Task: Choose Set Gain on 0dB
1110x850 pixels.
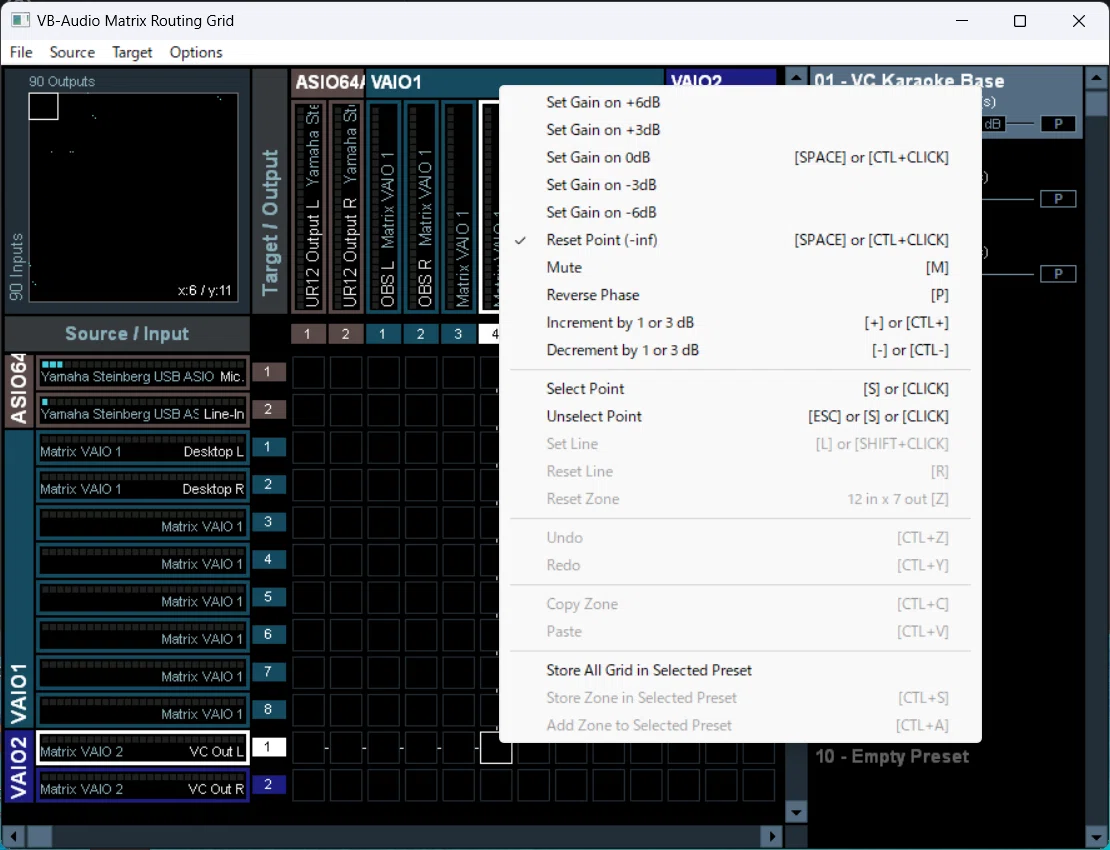Action: [x=740, y=158]
